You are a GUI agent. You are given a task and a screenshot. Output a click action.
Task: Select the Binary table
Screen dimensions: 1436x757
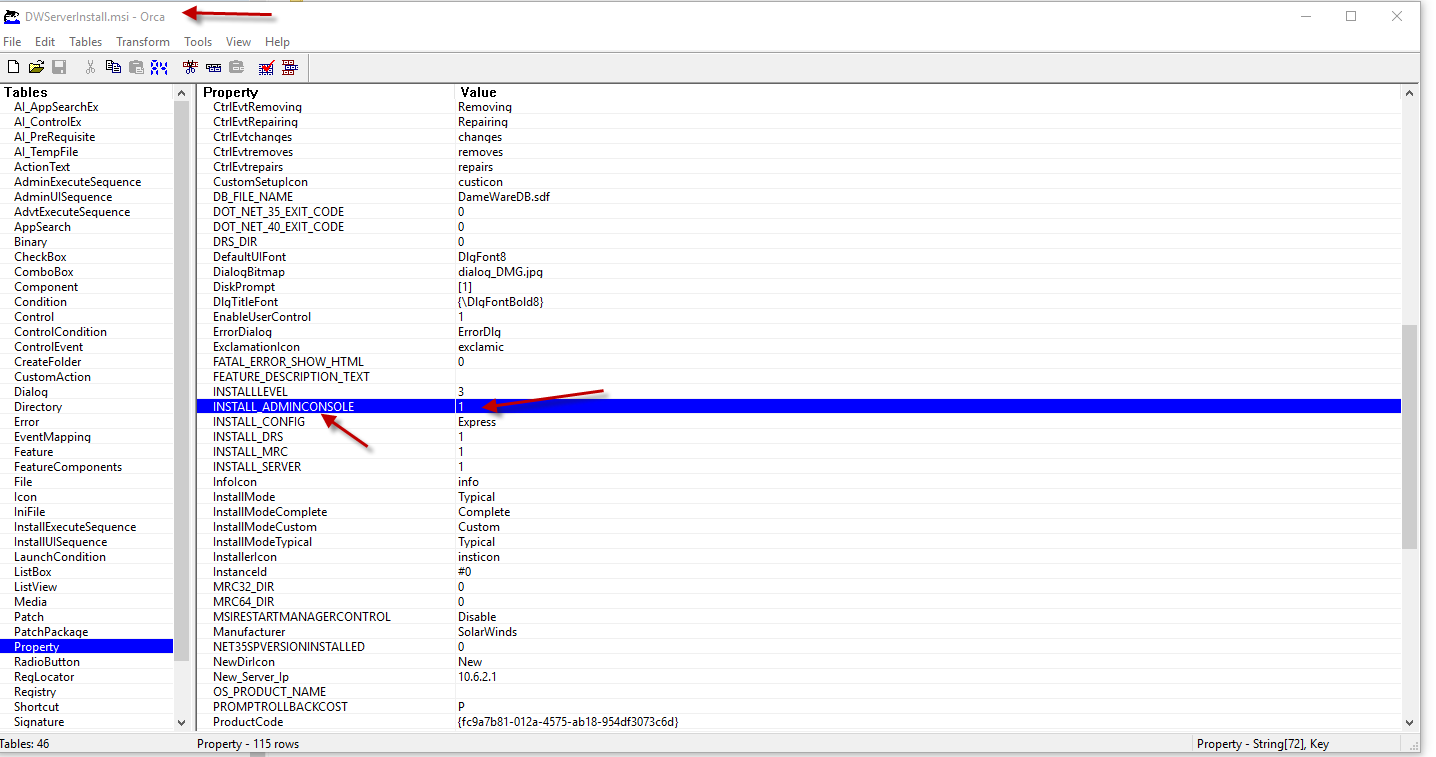pyautogui.click(x=30, y=242)
